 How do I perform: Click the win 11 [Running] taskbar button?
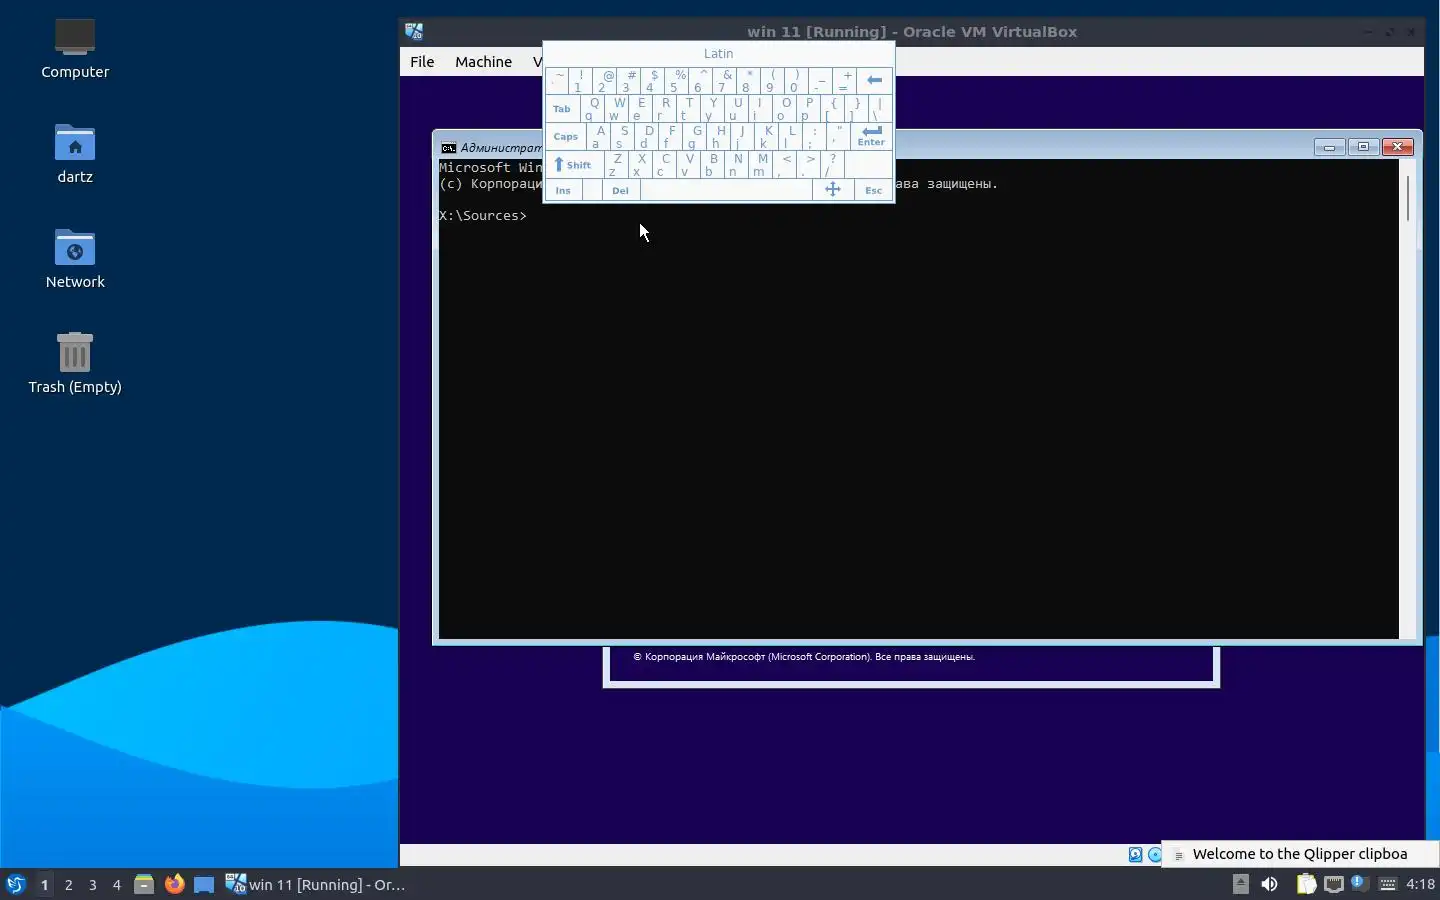[315, 884]
